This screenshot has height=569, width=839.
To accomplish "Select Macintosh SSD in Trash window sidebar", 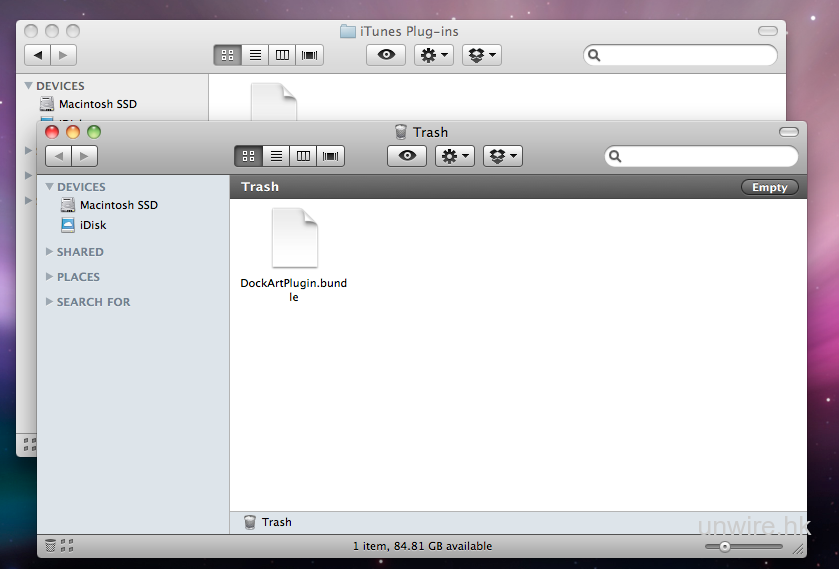I will click(x=118, y=205).
